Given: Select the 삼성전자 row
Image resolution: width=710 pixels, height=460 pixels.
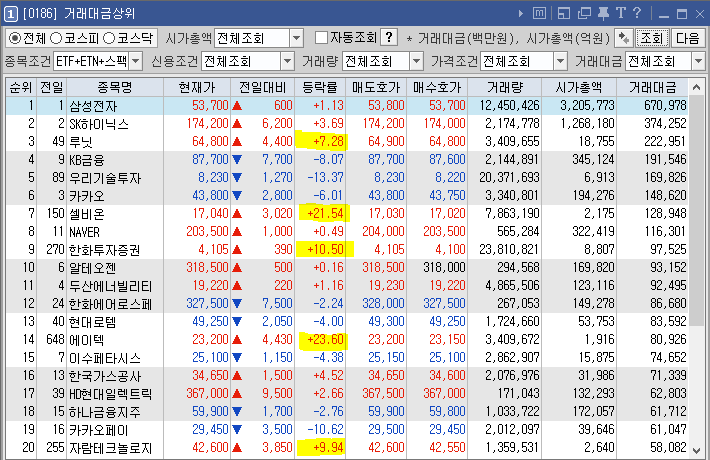Looking at the screenshot, I should 347,105.
